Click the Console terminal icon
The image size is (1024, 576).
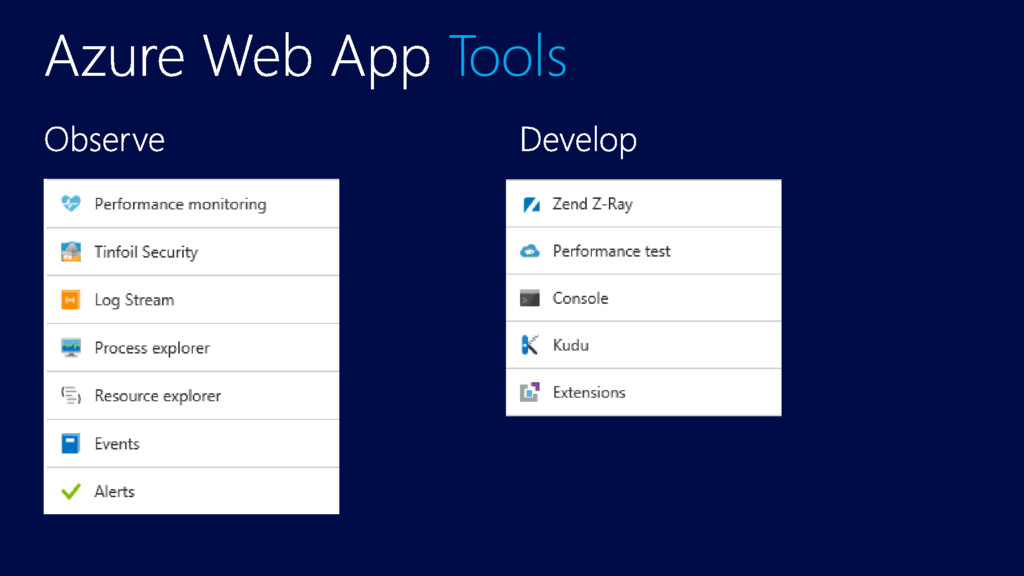click(x=530, y=298)
